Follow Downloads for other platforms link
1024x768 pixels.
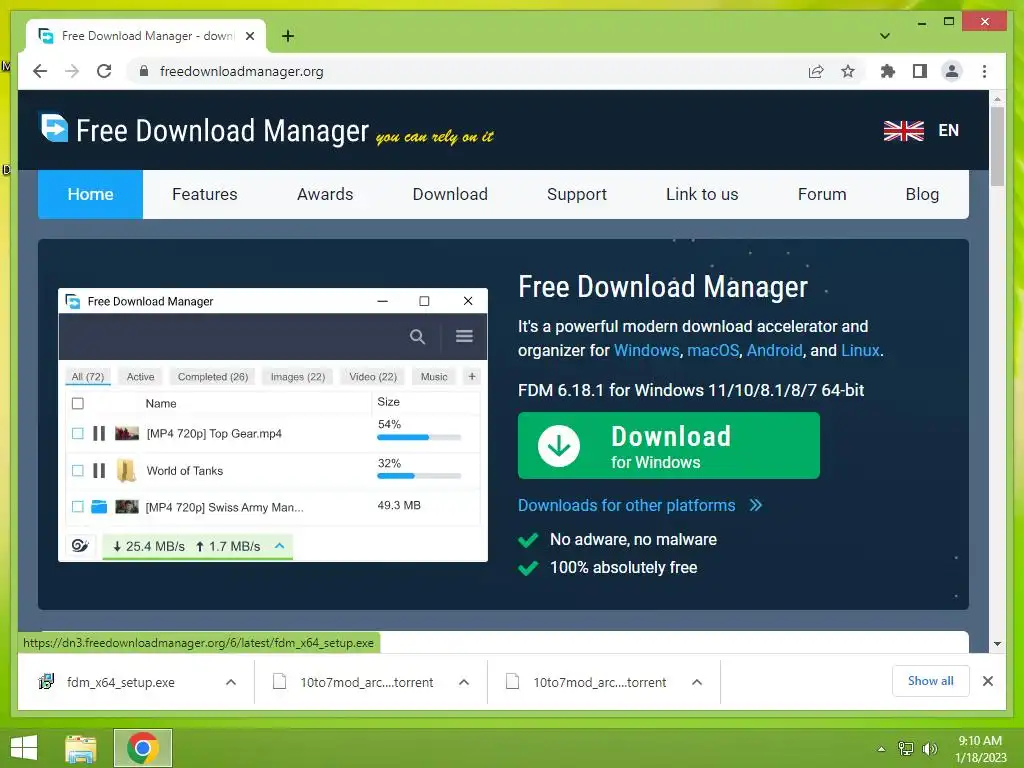point(626,505)
